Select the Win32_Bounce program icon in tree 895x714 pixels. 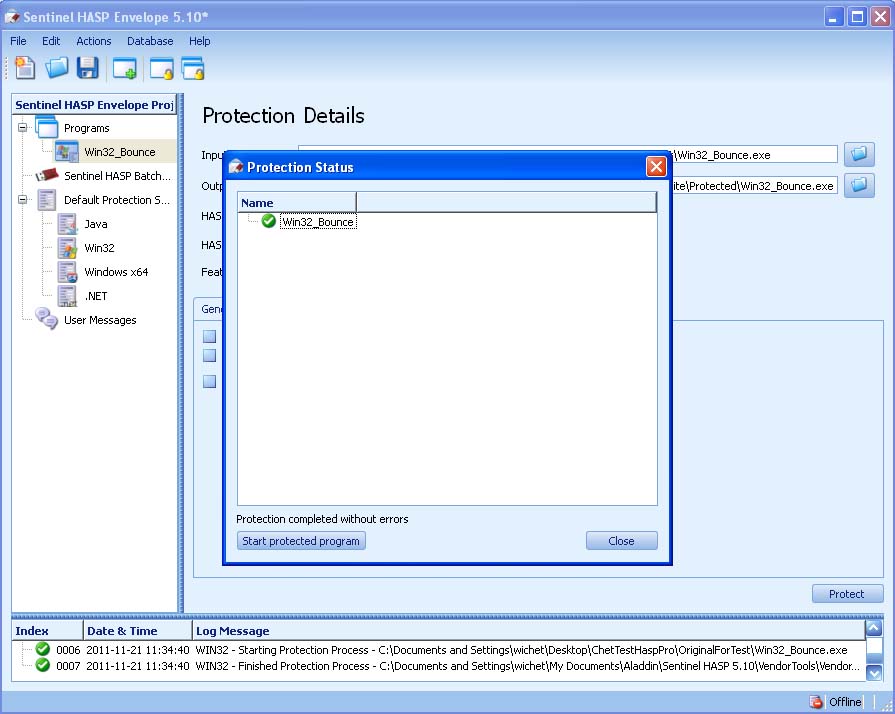pyautogui.click(x=67, y=152)
